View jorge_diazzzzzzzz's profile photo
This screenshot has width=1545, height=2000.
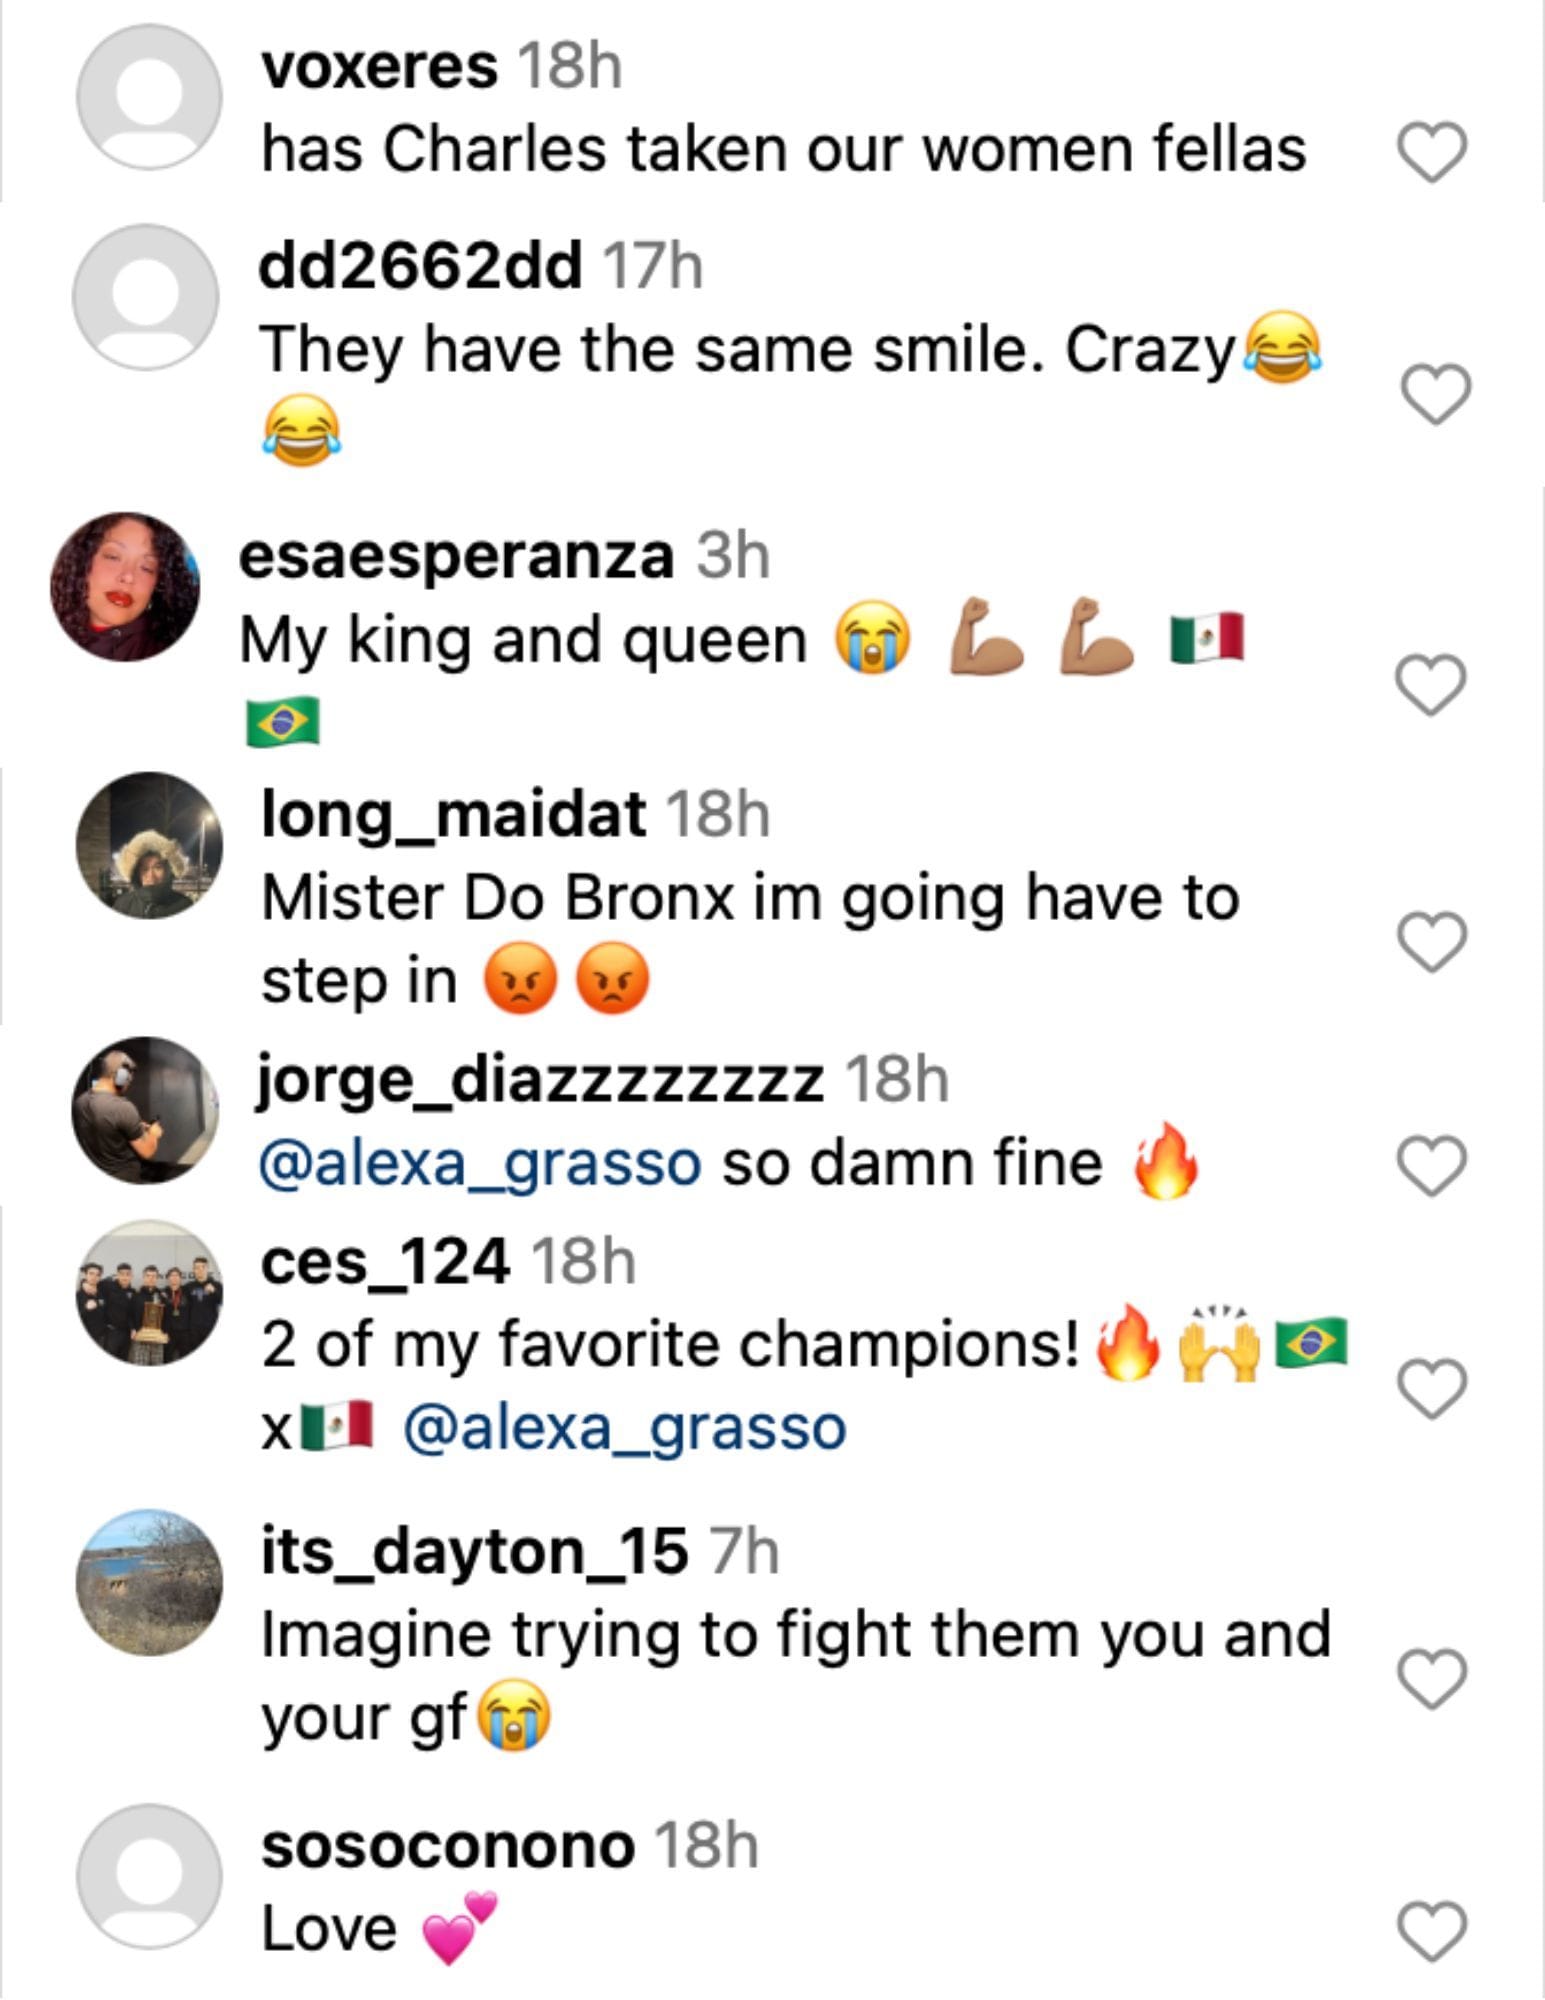click(x=145, y=1109)
